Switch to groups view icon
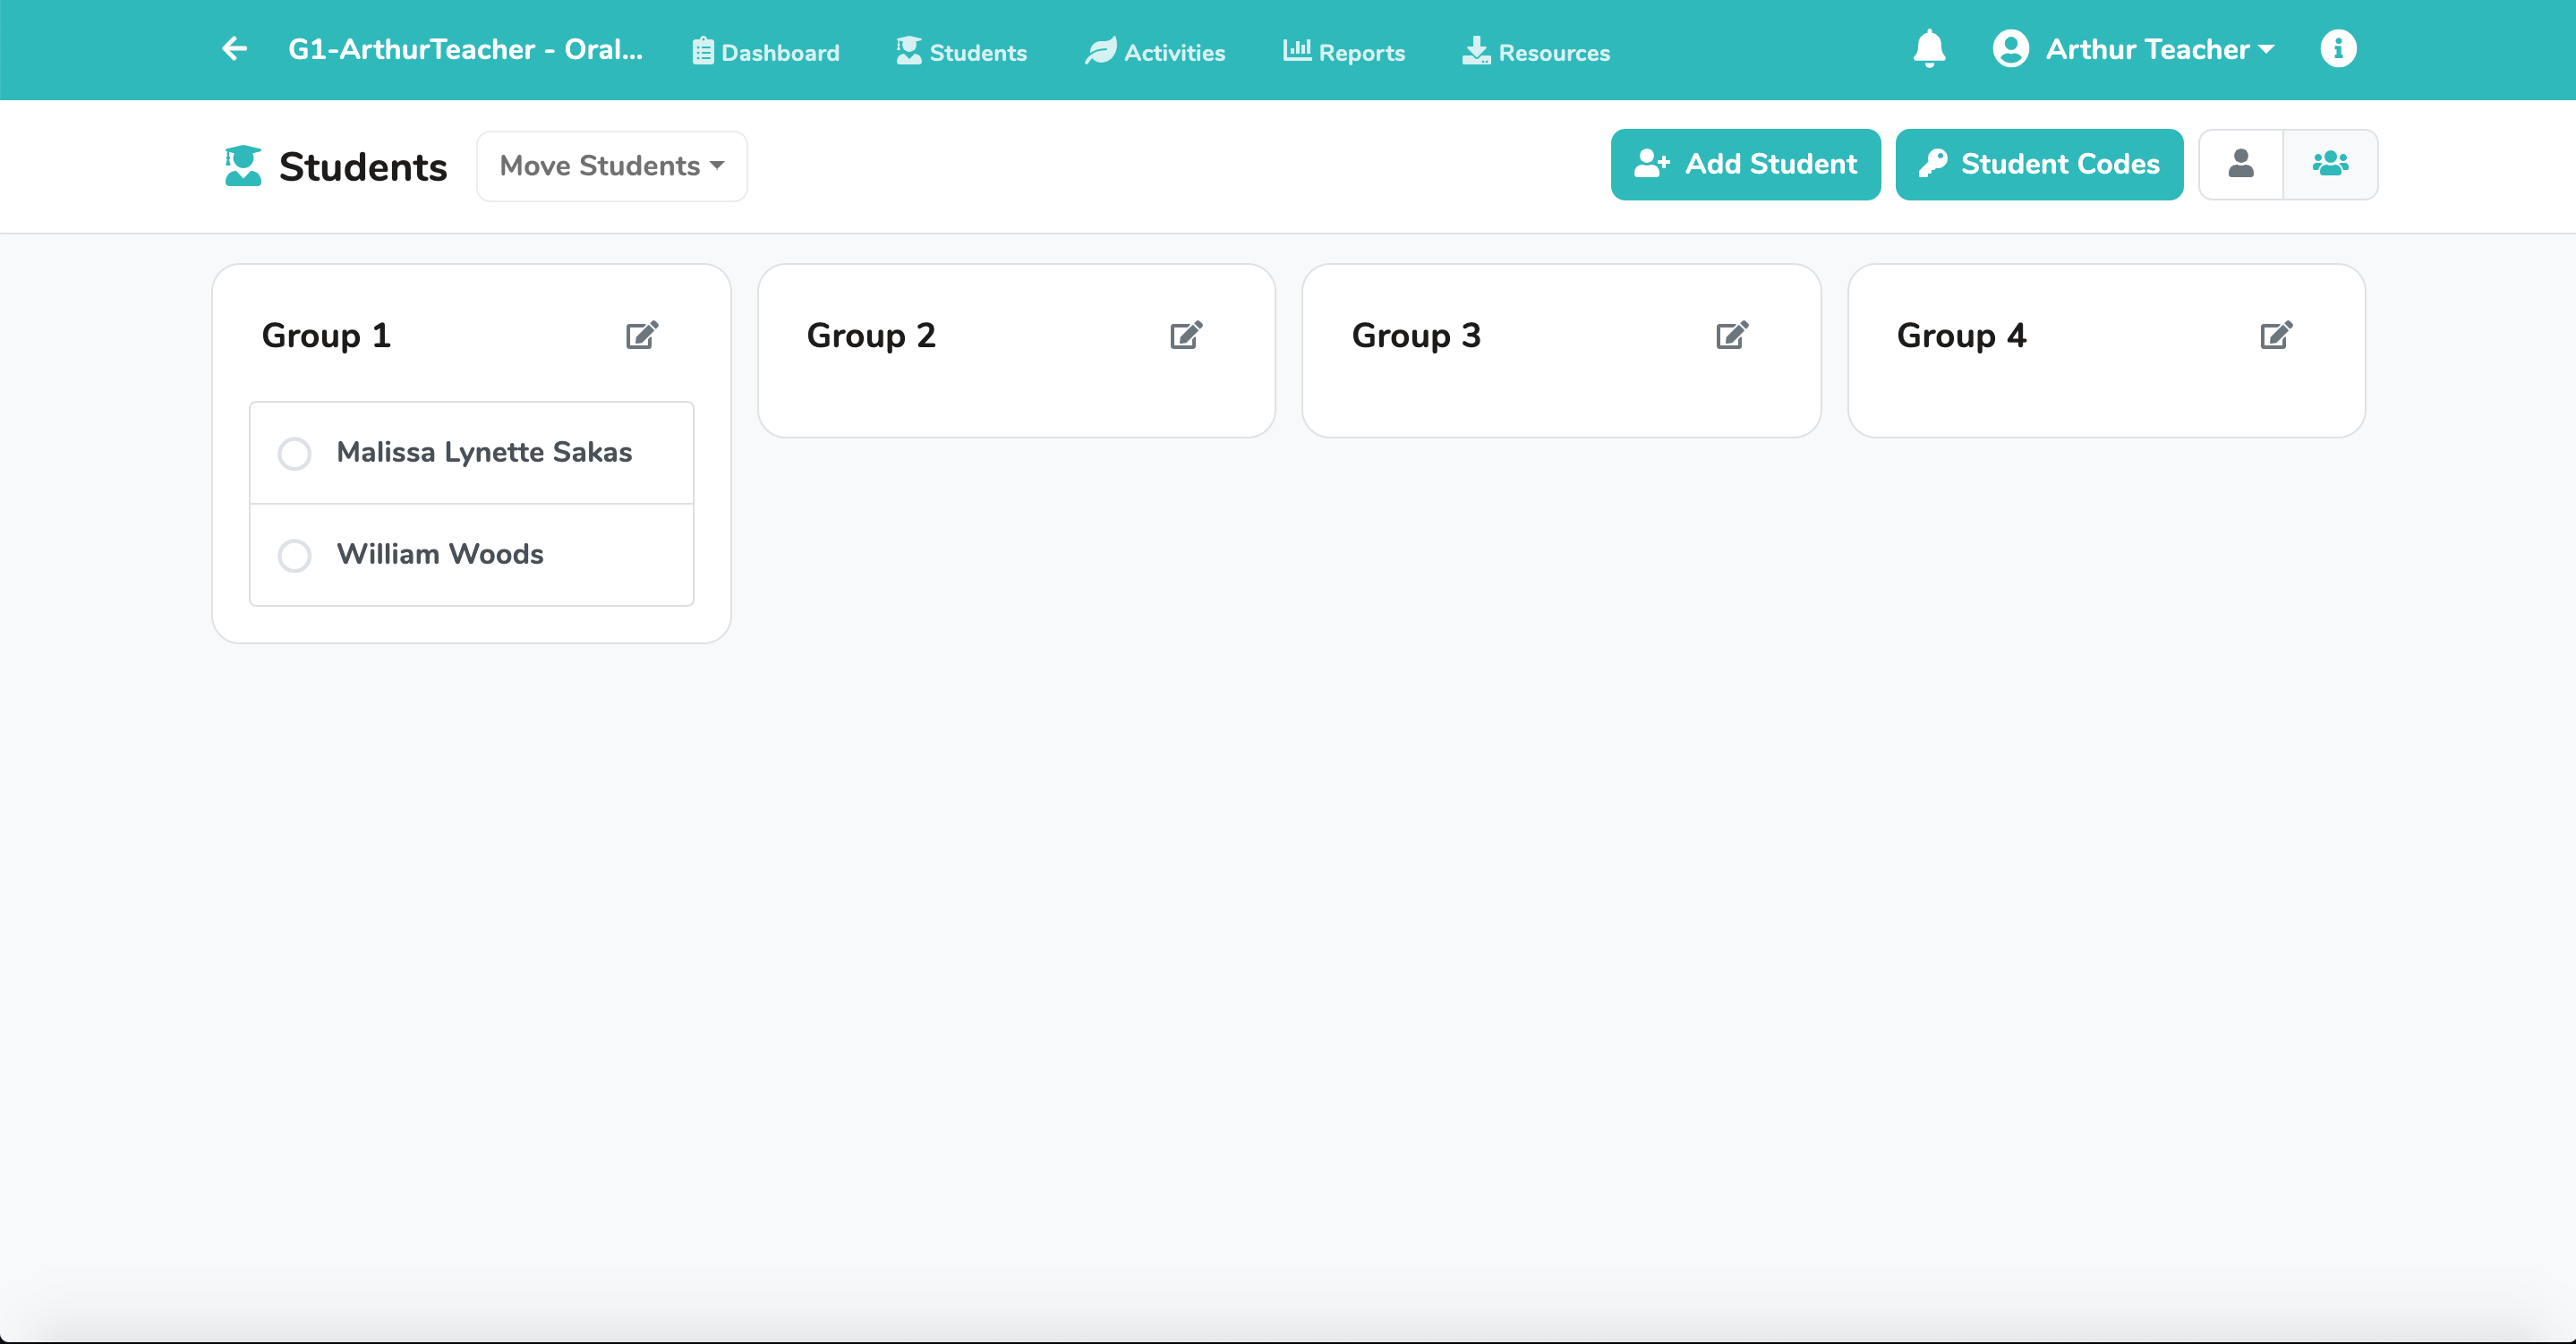The height and width of the screenshot is (1344, 2576). 2330,164
